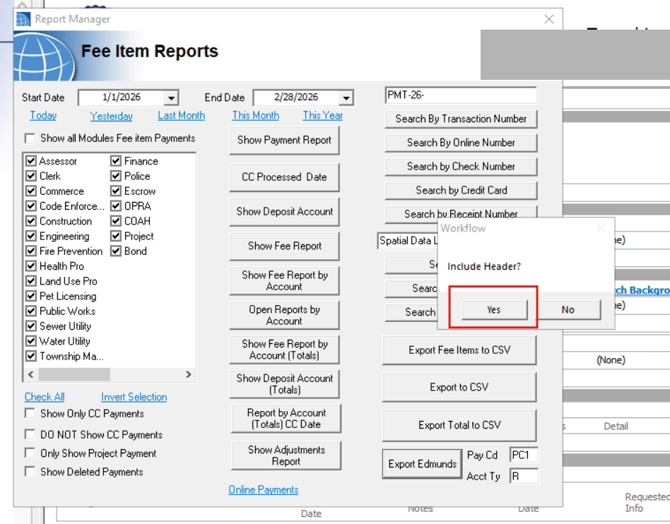This screenshot has width=670, height=524.
Task: Toggle the Police module checkbox
Action: pos(116,176)
